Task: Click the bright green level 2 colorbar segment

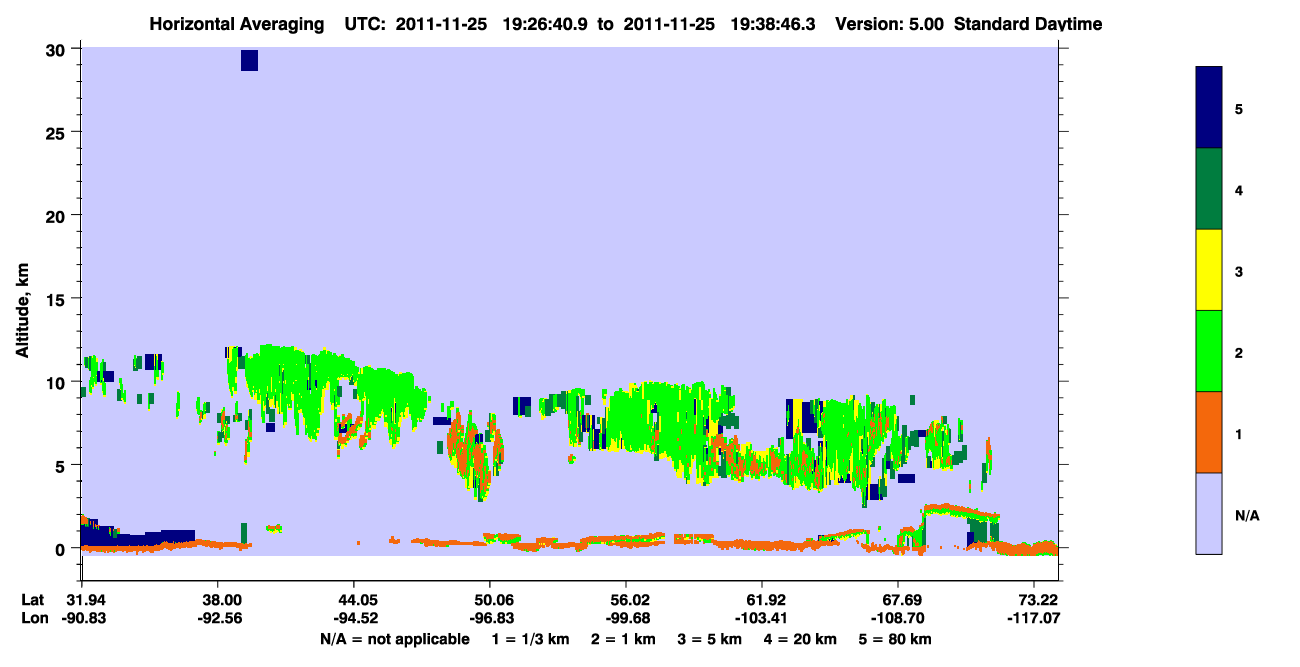Action: (1209, 351)
